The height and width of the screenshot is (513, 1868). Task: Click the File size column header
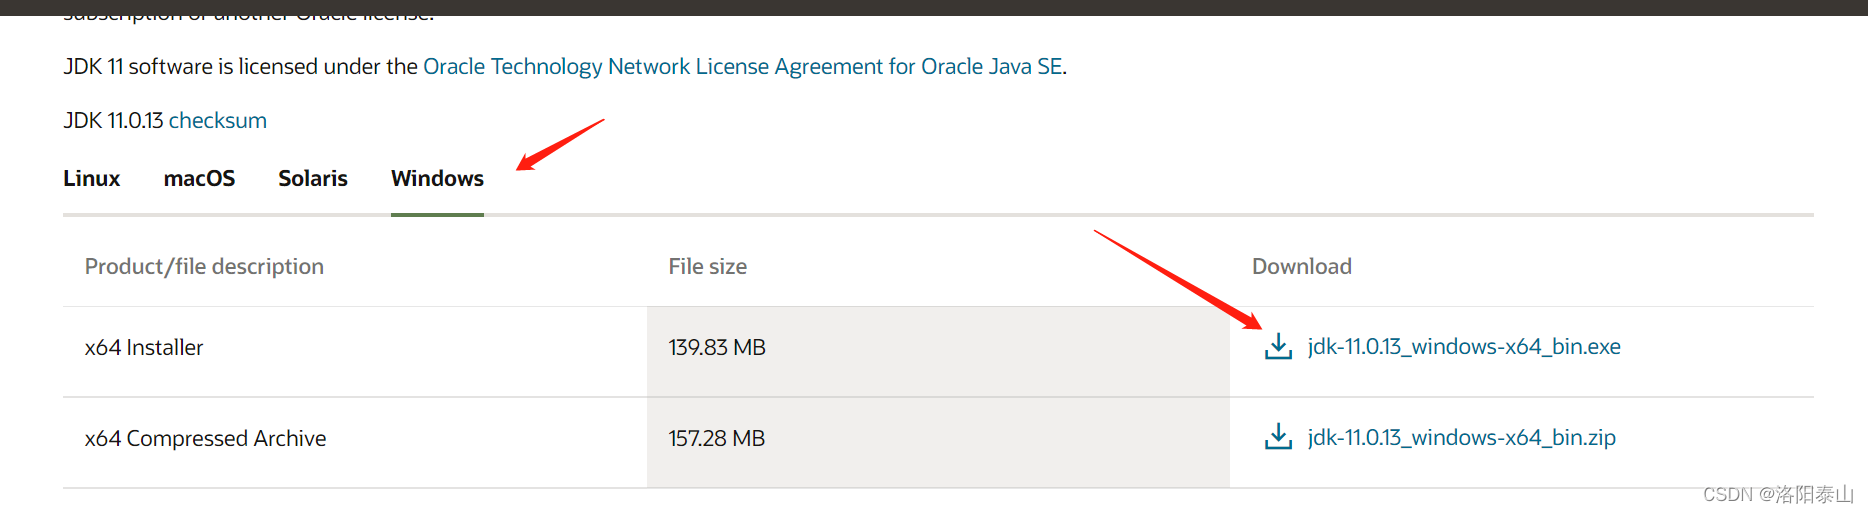click(707, 267)
